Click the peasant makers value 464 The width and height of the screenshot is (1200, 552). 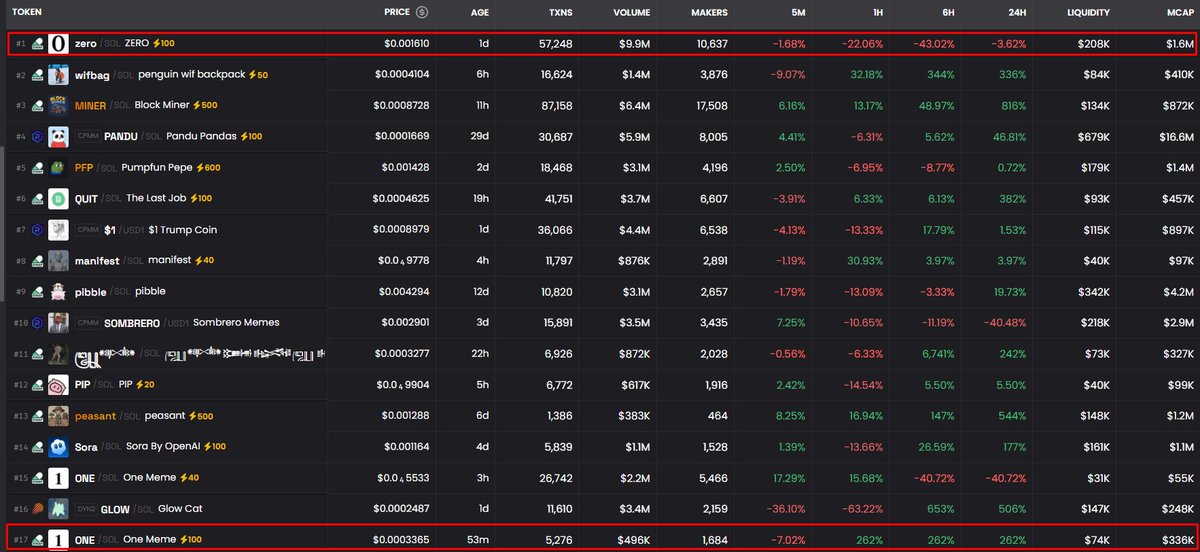[x=718, y=416]
